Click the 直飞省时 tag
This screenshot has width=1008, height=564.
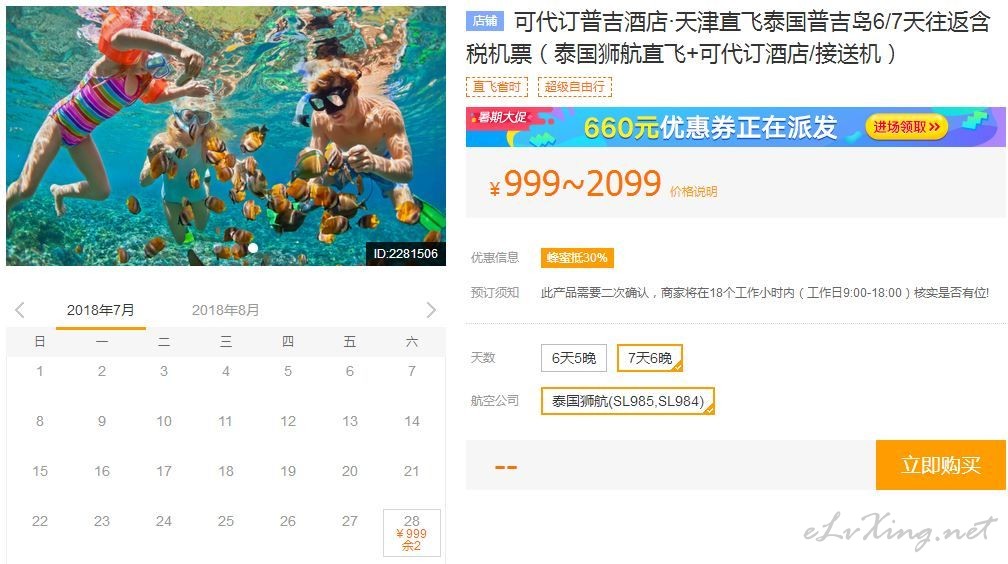[496, 87]
